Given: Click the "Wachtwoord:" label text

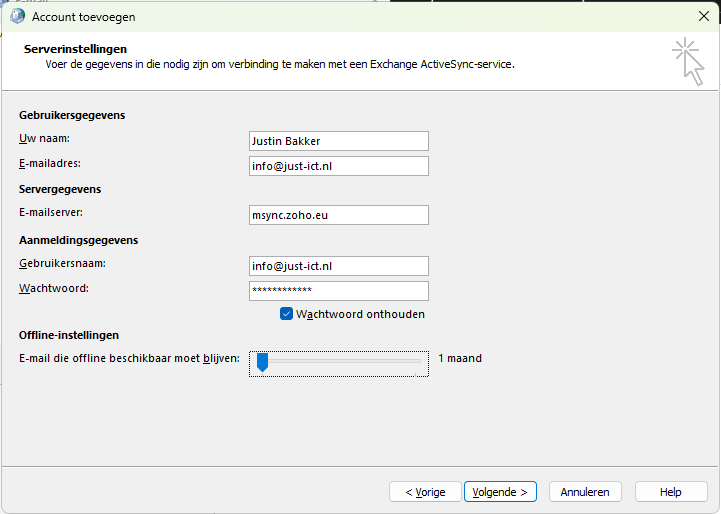Looking at the screenshot, I should pyautogui.click(x=54, y=288).
